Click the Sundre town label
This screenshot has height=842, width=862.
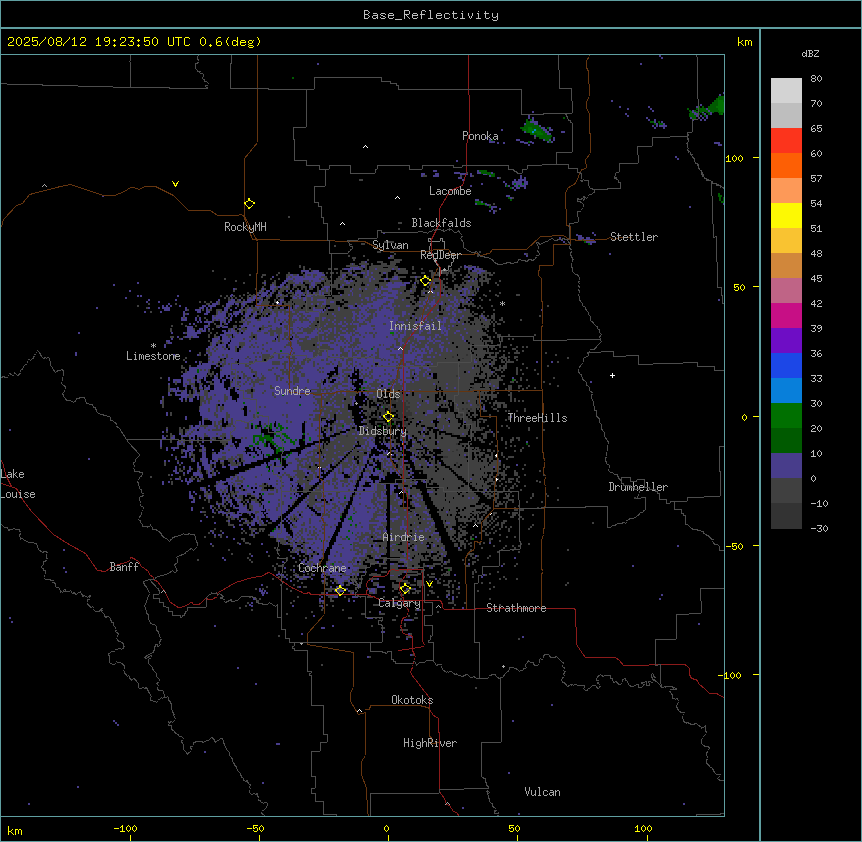pos(292,391)
